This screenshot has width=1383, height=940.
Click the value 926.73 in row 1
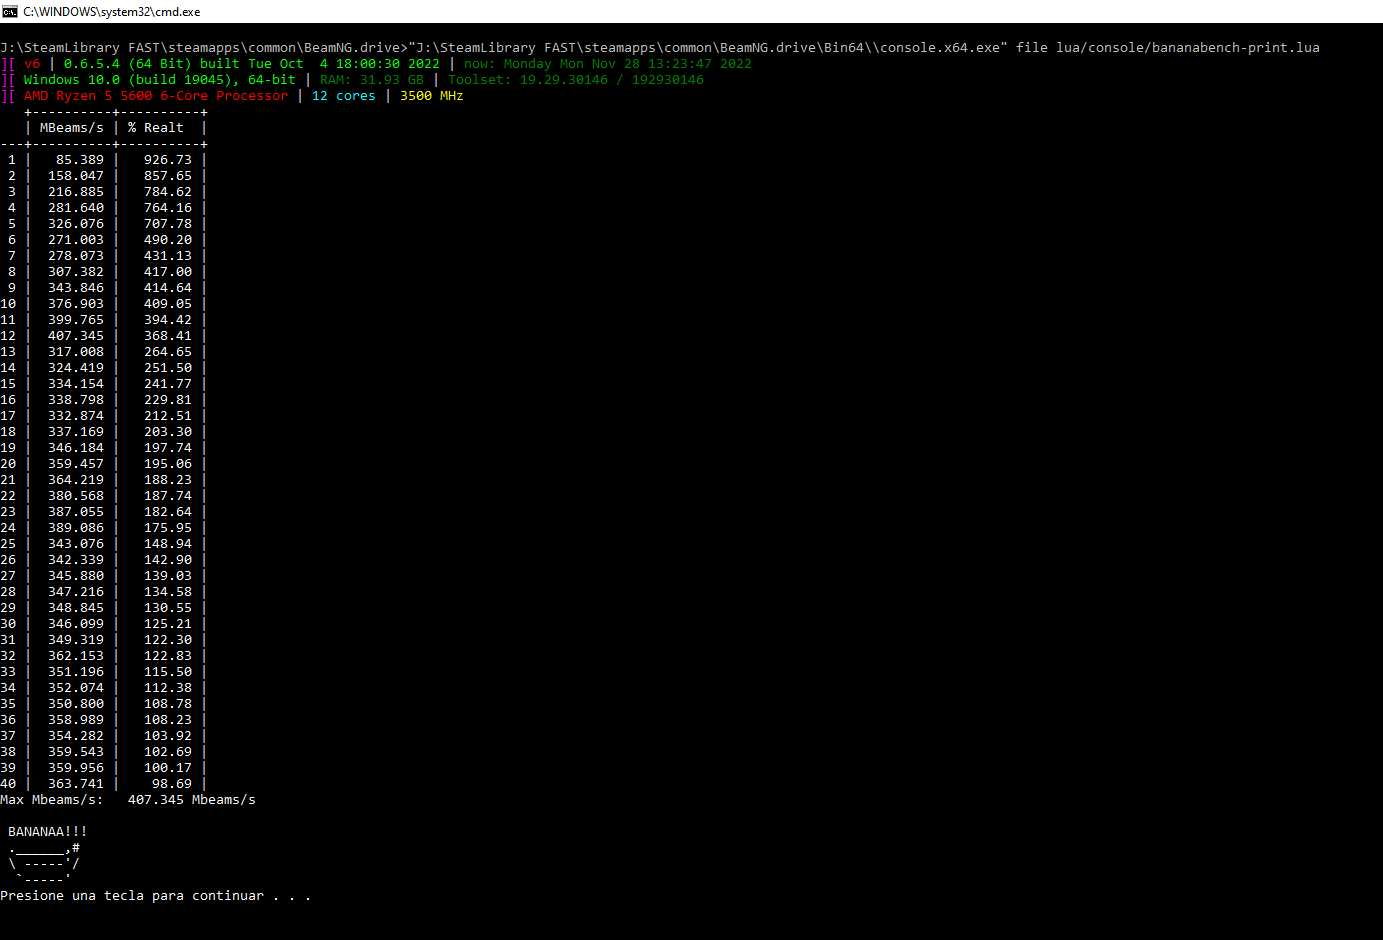pos(168,160)
